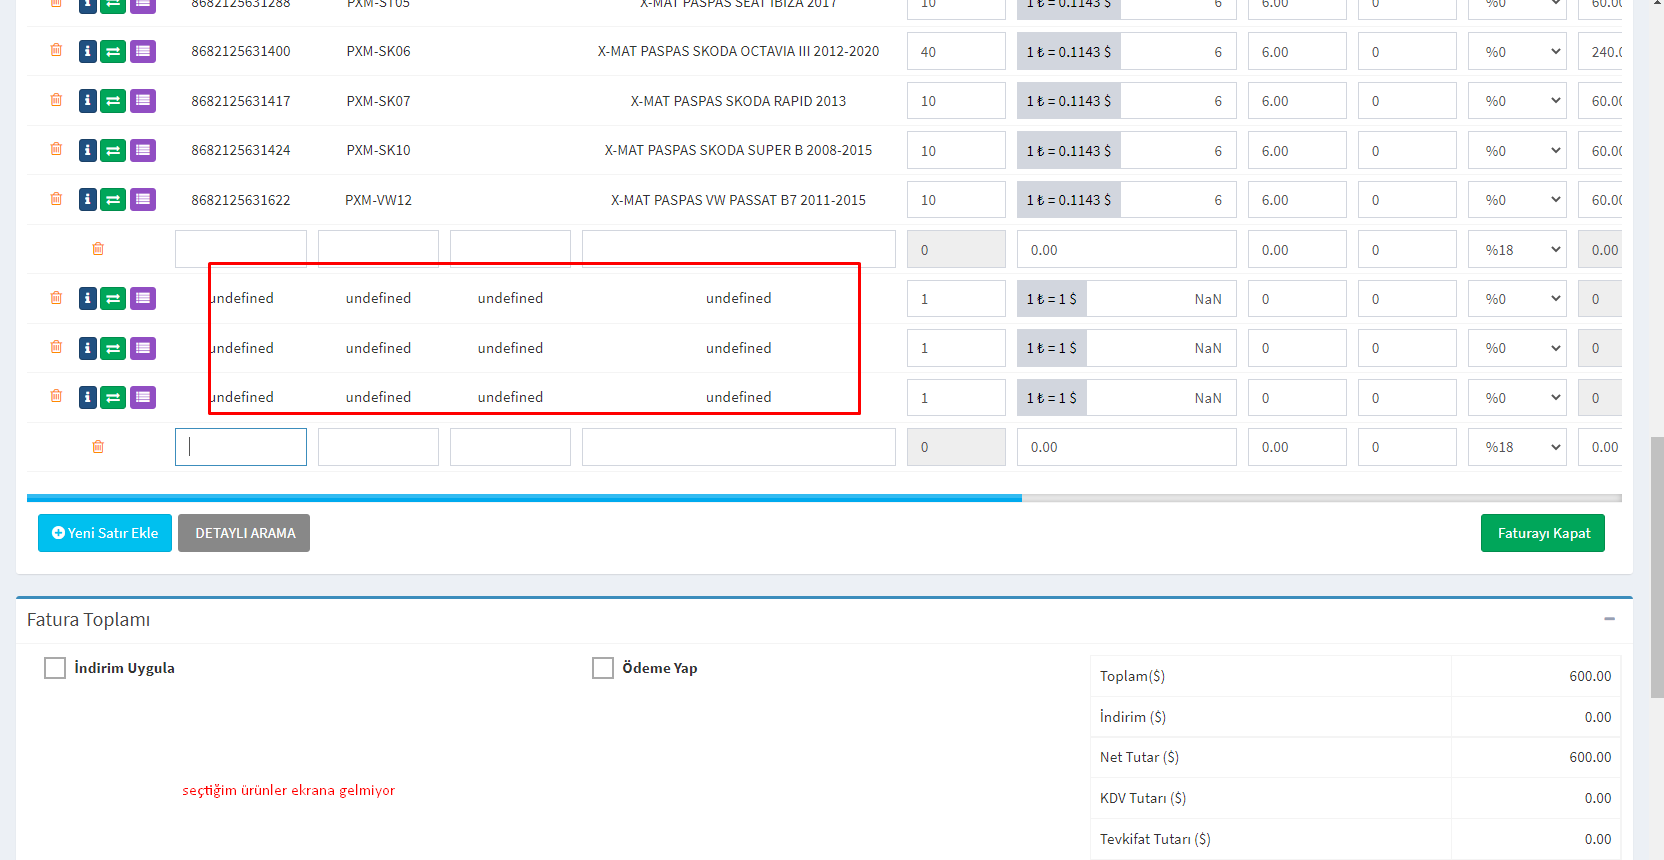Open info icon on second undefined row
The height and width of the screenshot is (860, 1664).
[88, 348]
